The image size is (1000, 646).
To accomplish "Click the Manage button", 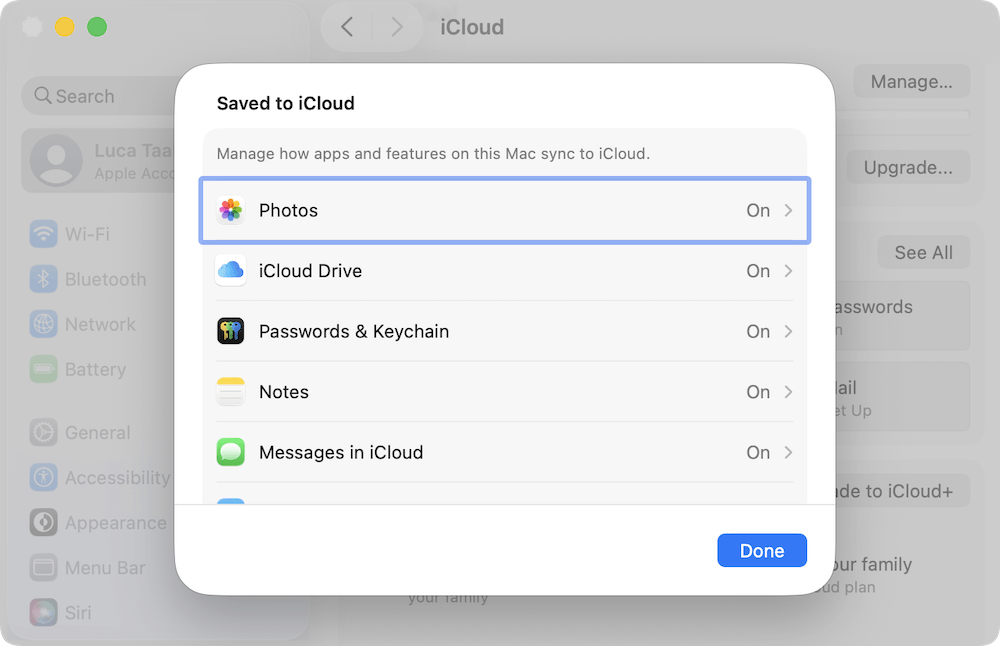I will (x=911, y=81).
